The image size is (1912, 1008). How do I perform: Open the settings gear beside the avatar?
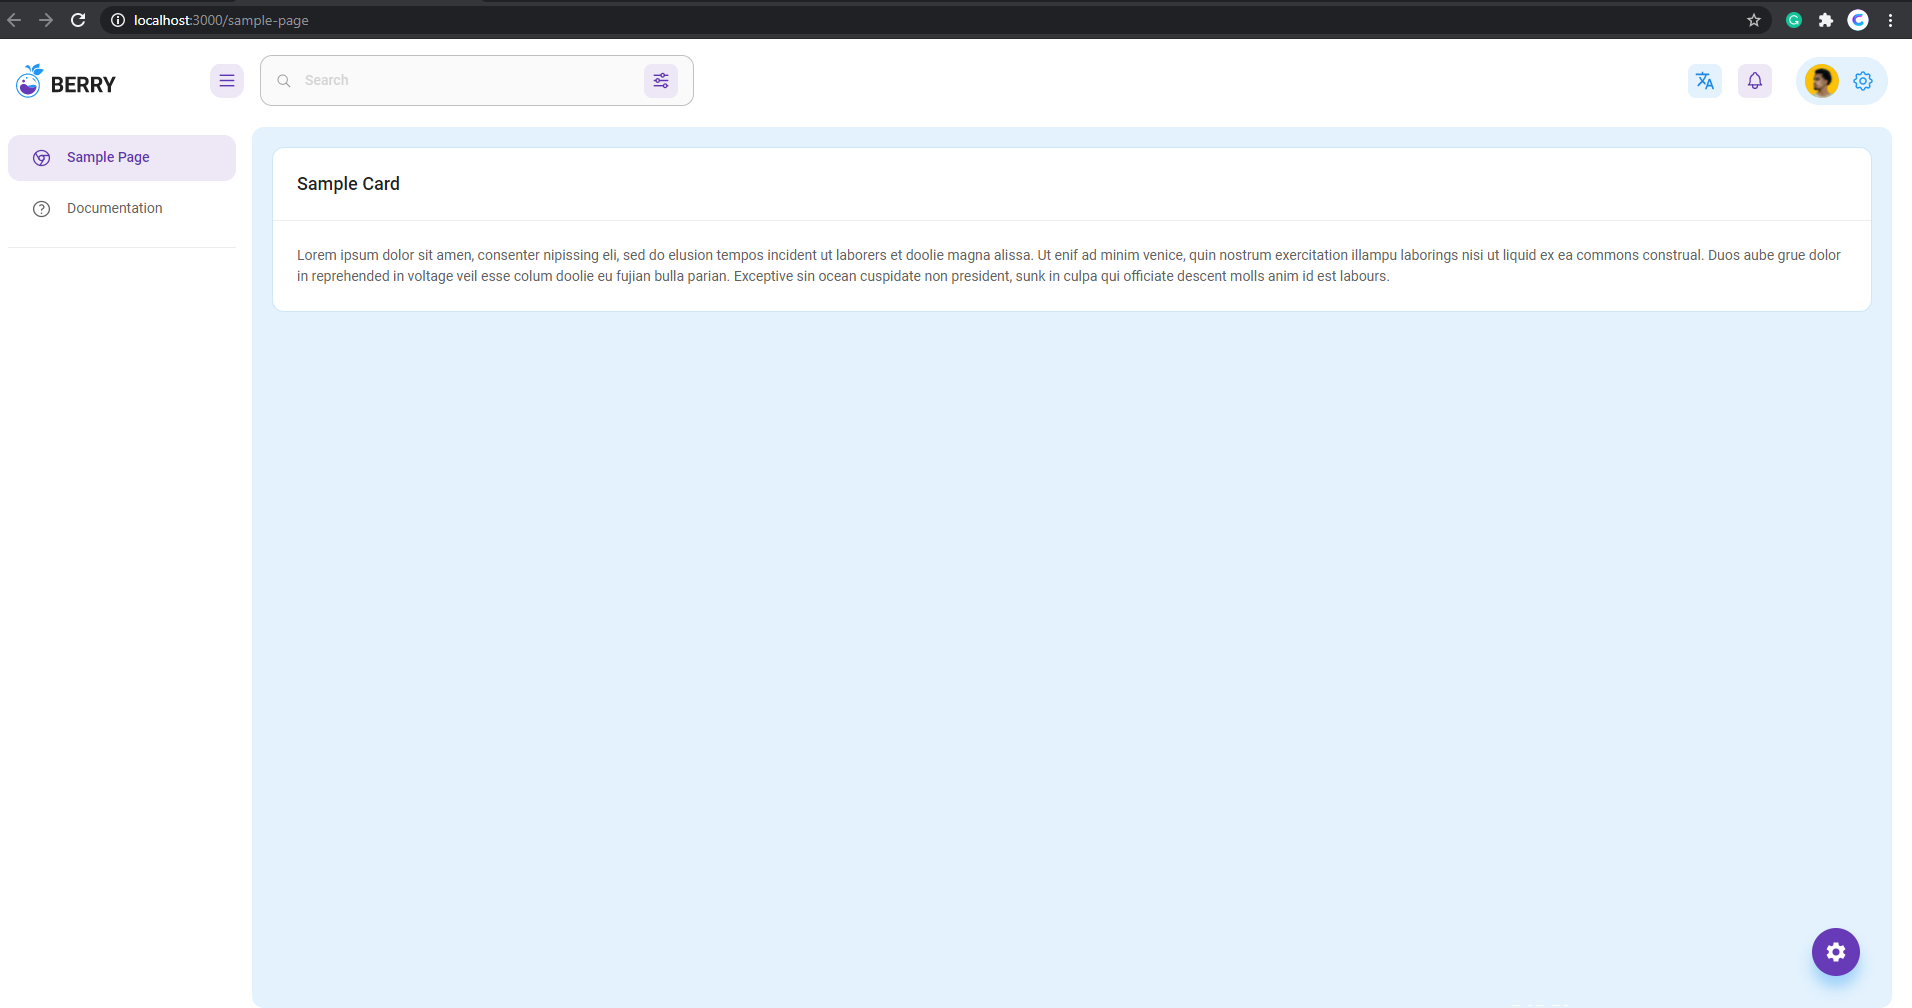pyautogui.click(x=1863, y=81)
